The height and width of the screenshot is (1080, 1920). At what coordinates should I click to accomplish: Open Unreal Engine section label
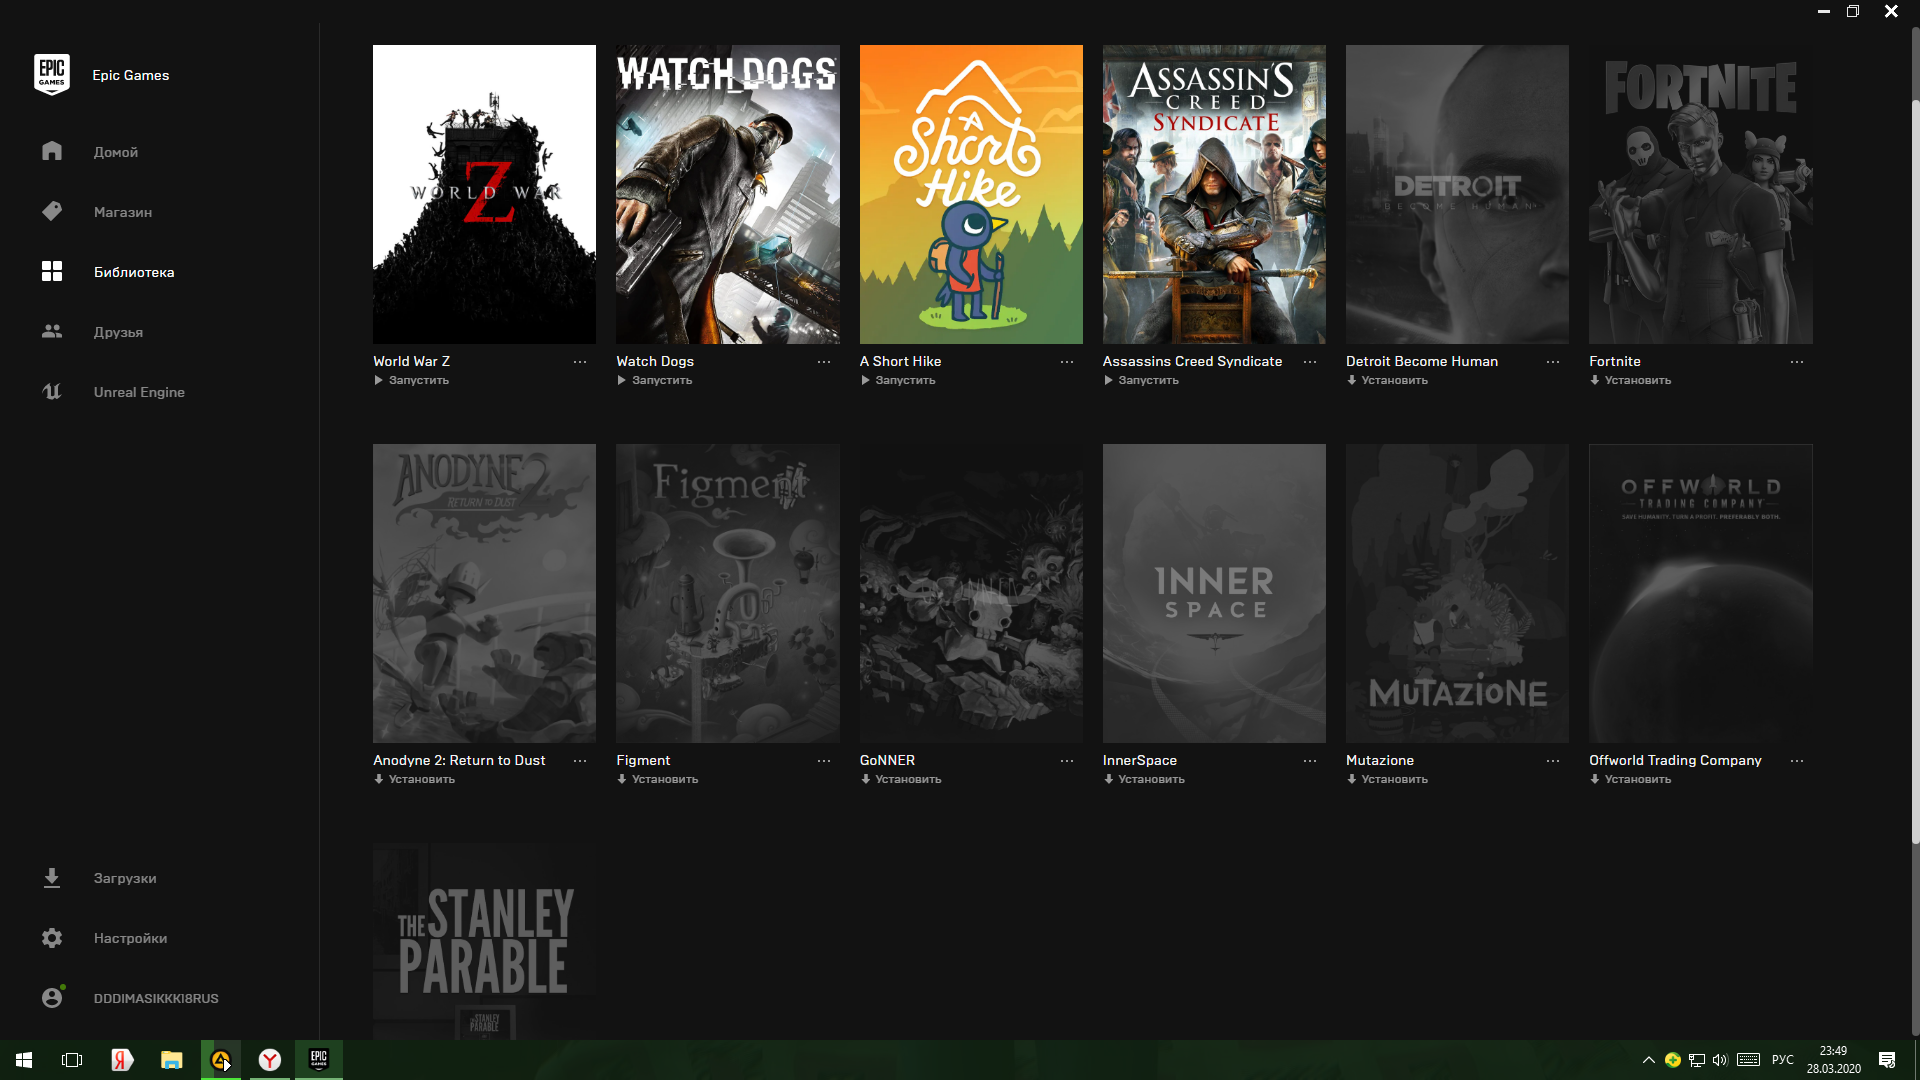coord(139,392)
